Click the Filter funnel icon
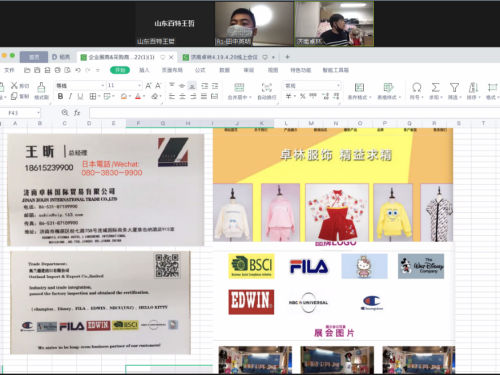 pyautogui.click(x=454, y=87)
